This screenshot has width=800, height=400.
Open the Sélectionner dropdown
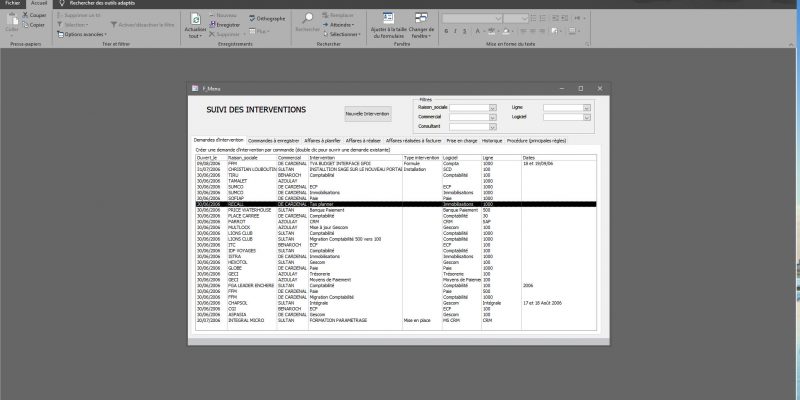coord(342,34)
